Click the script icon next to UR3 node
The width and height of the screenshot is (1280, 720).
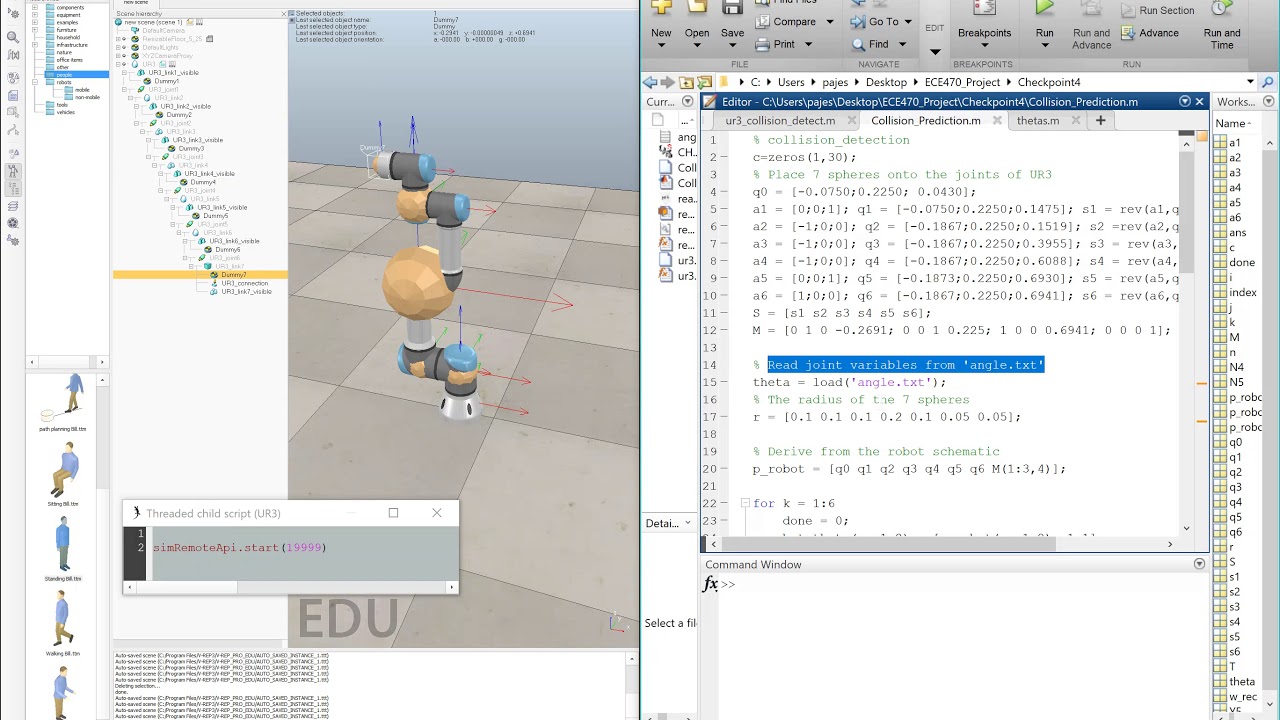[x=162, y=64]
